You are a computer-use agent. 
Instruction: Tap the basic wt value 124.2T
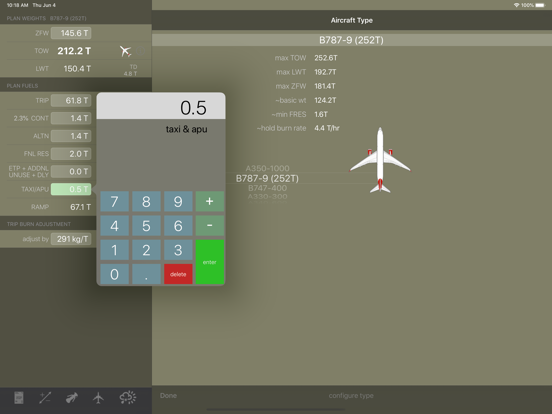coord(325,100)
